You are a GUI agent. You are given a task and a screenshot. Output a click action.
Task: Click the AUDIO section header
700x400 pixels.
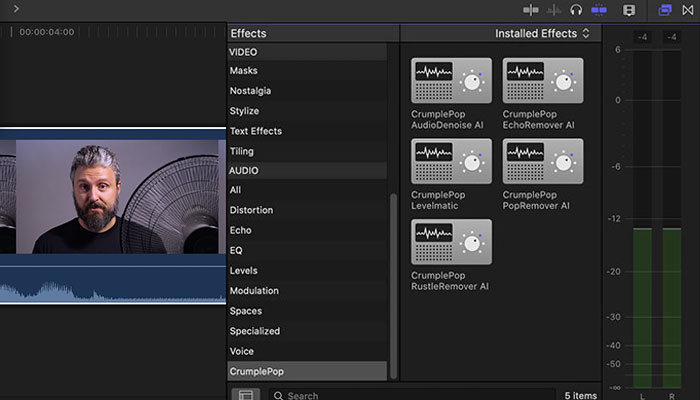[307, 171]
